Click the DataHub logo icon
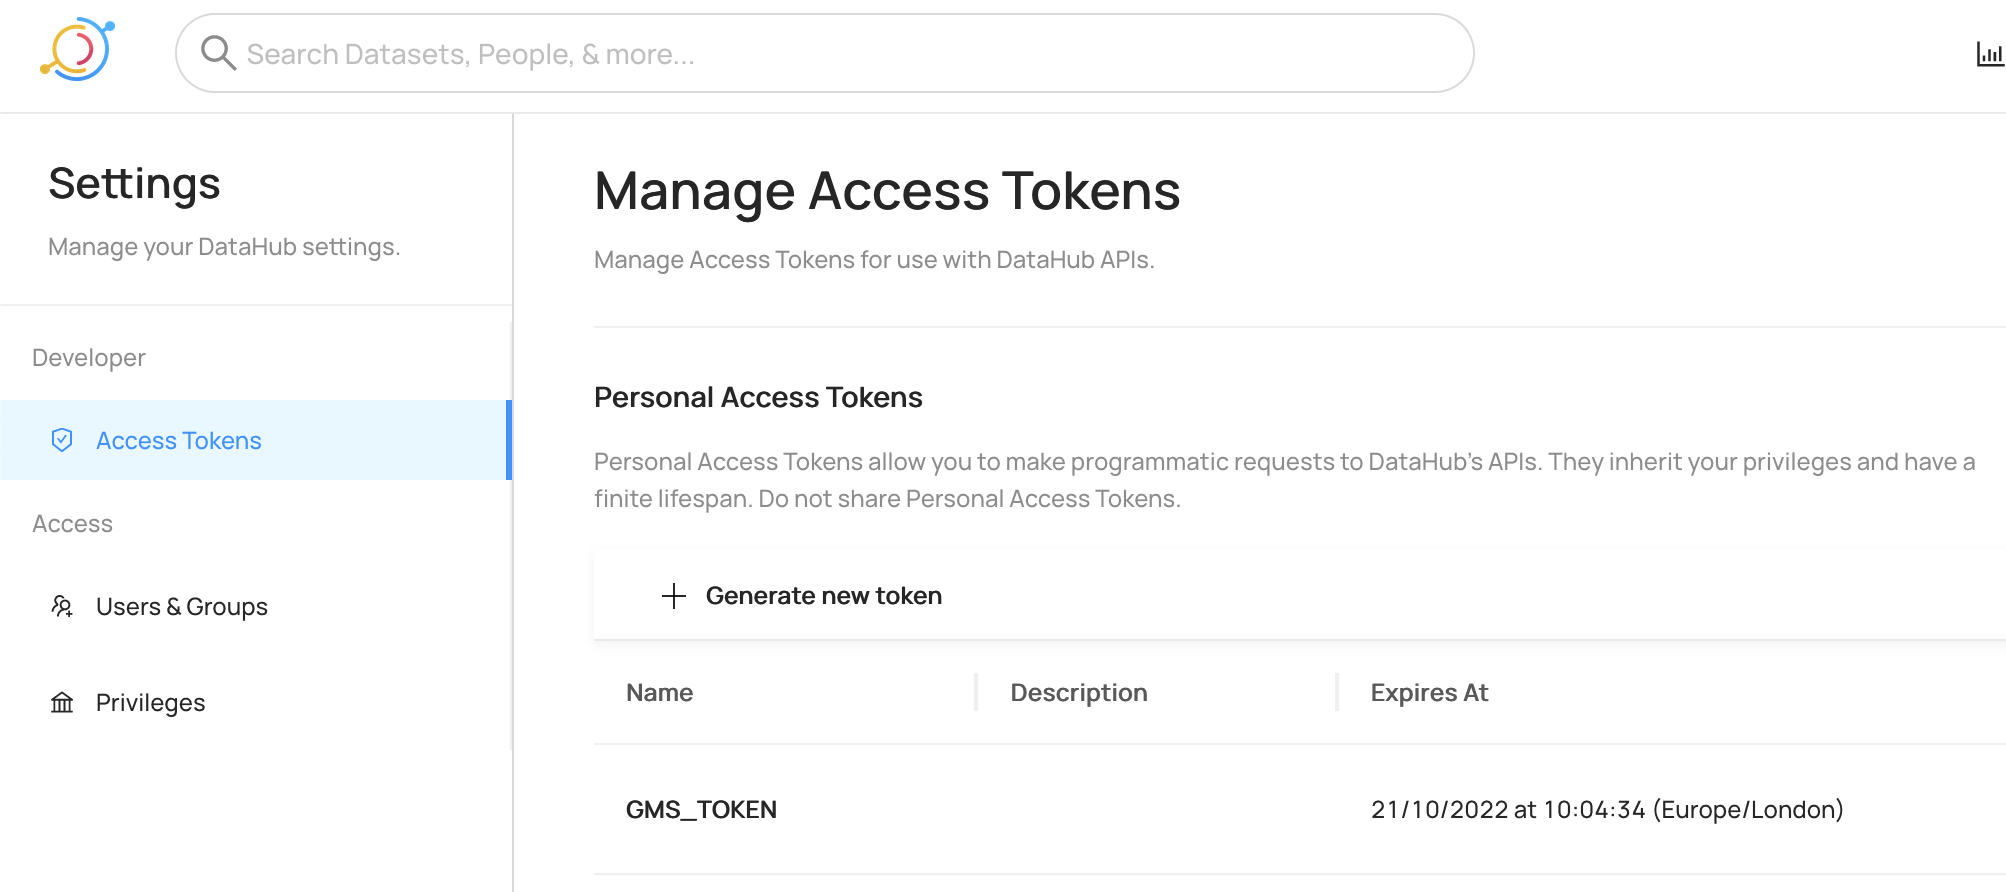The height and width of the screenshot is (892, 2006). coord(78,50)
